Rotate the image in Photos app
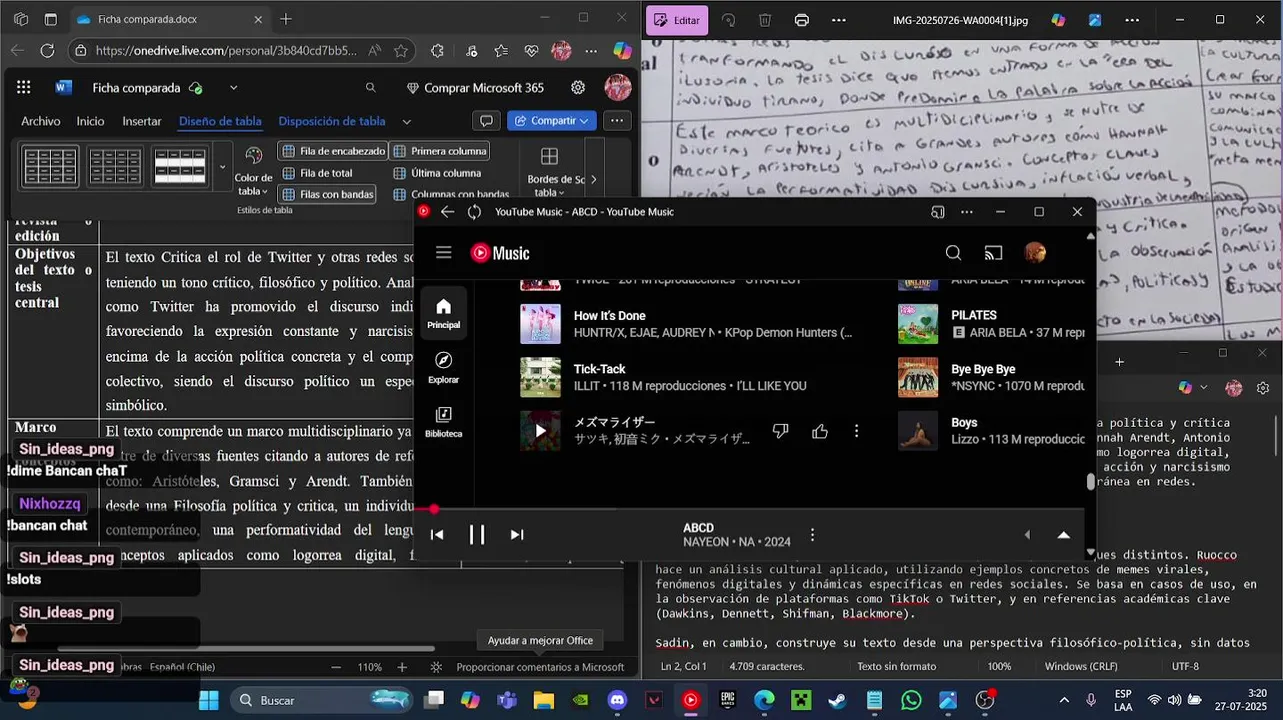Viewport: 1283px width, 720px height. click(x=728, y=20)
